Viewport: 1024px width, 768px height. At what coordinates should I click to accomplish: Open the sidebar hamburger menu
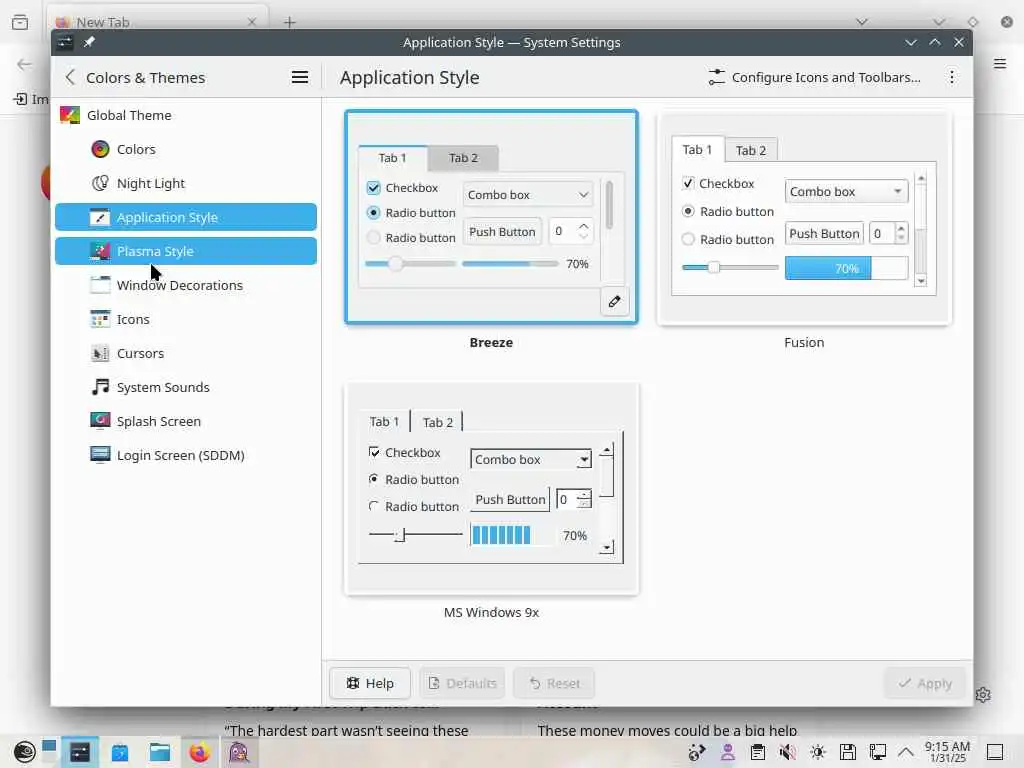(x=300, y=77)
